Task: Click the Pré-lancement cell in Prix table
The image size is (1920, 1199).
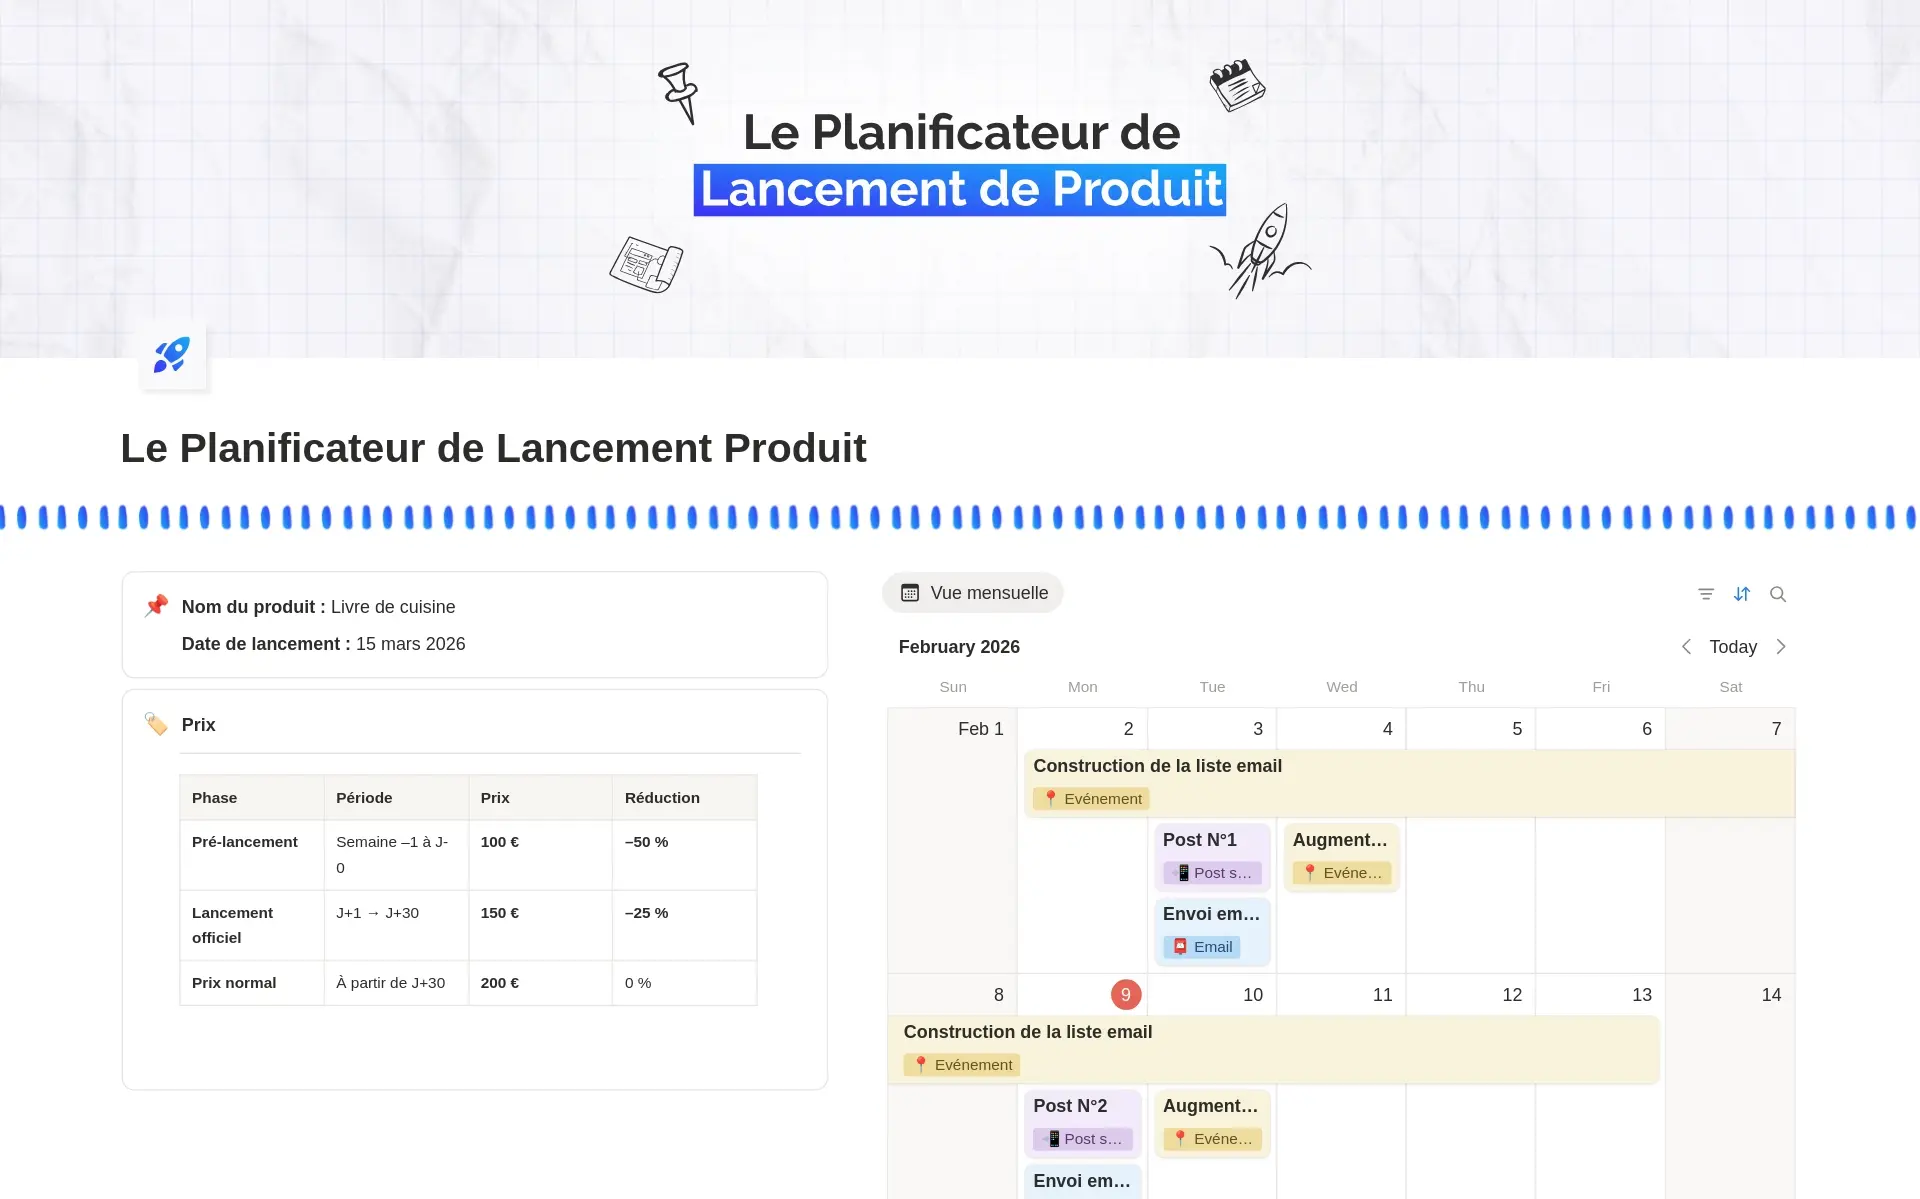Action: pos(245,842)
